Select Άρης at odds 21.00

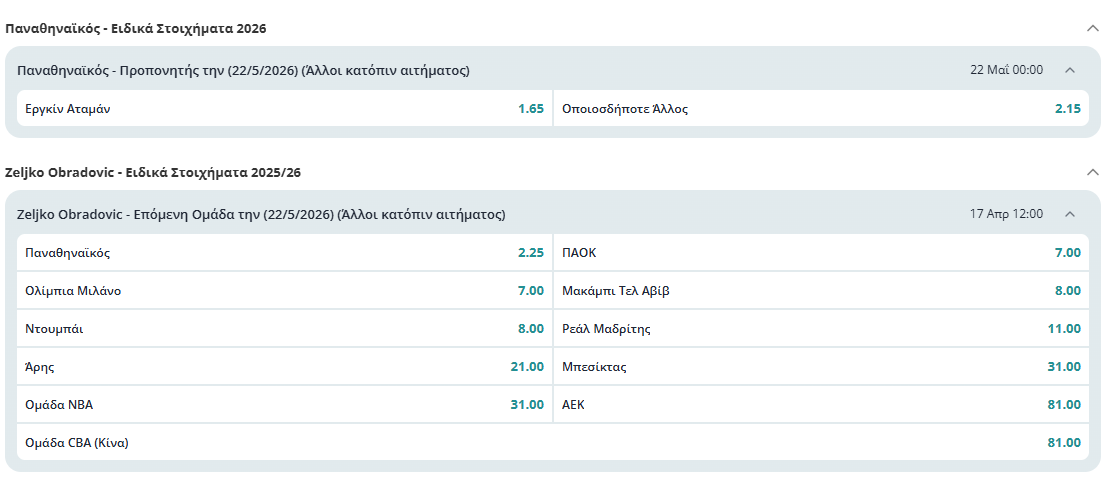285,367
